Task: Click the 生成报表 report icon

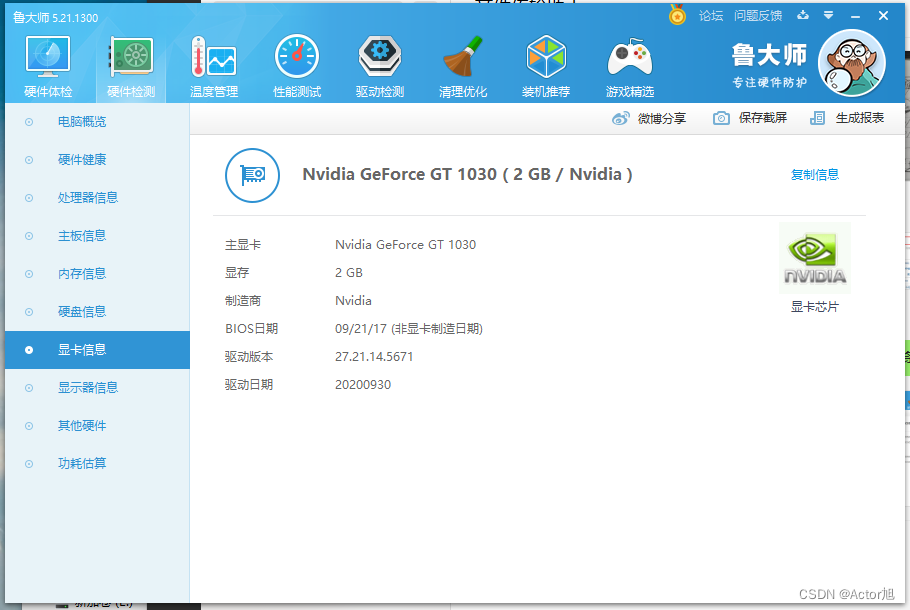Action: click(x=817, y=118)
